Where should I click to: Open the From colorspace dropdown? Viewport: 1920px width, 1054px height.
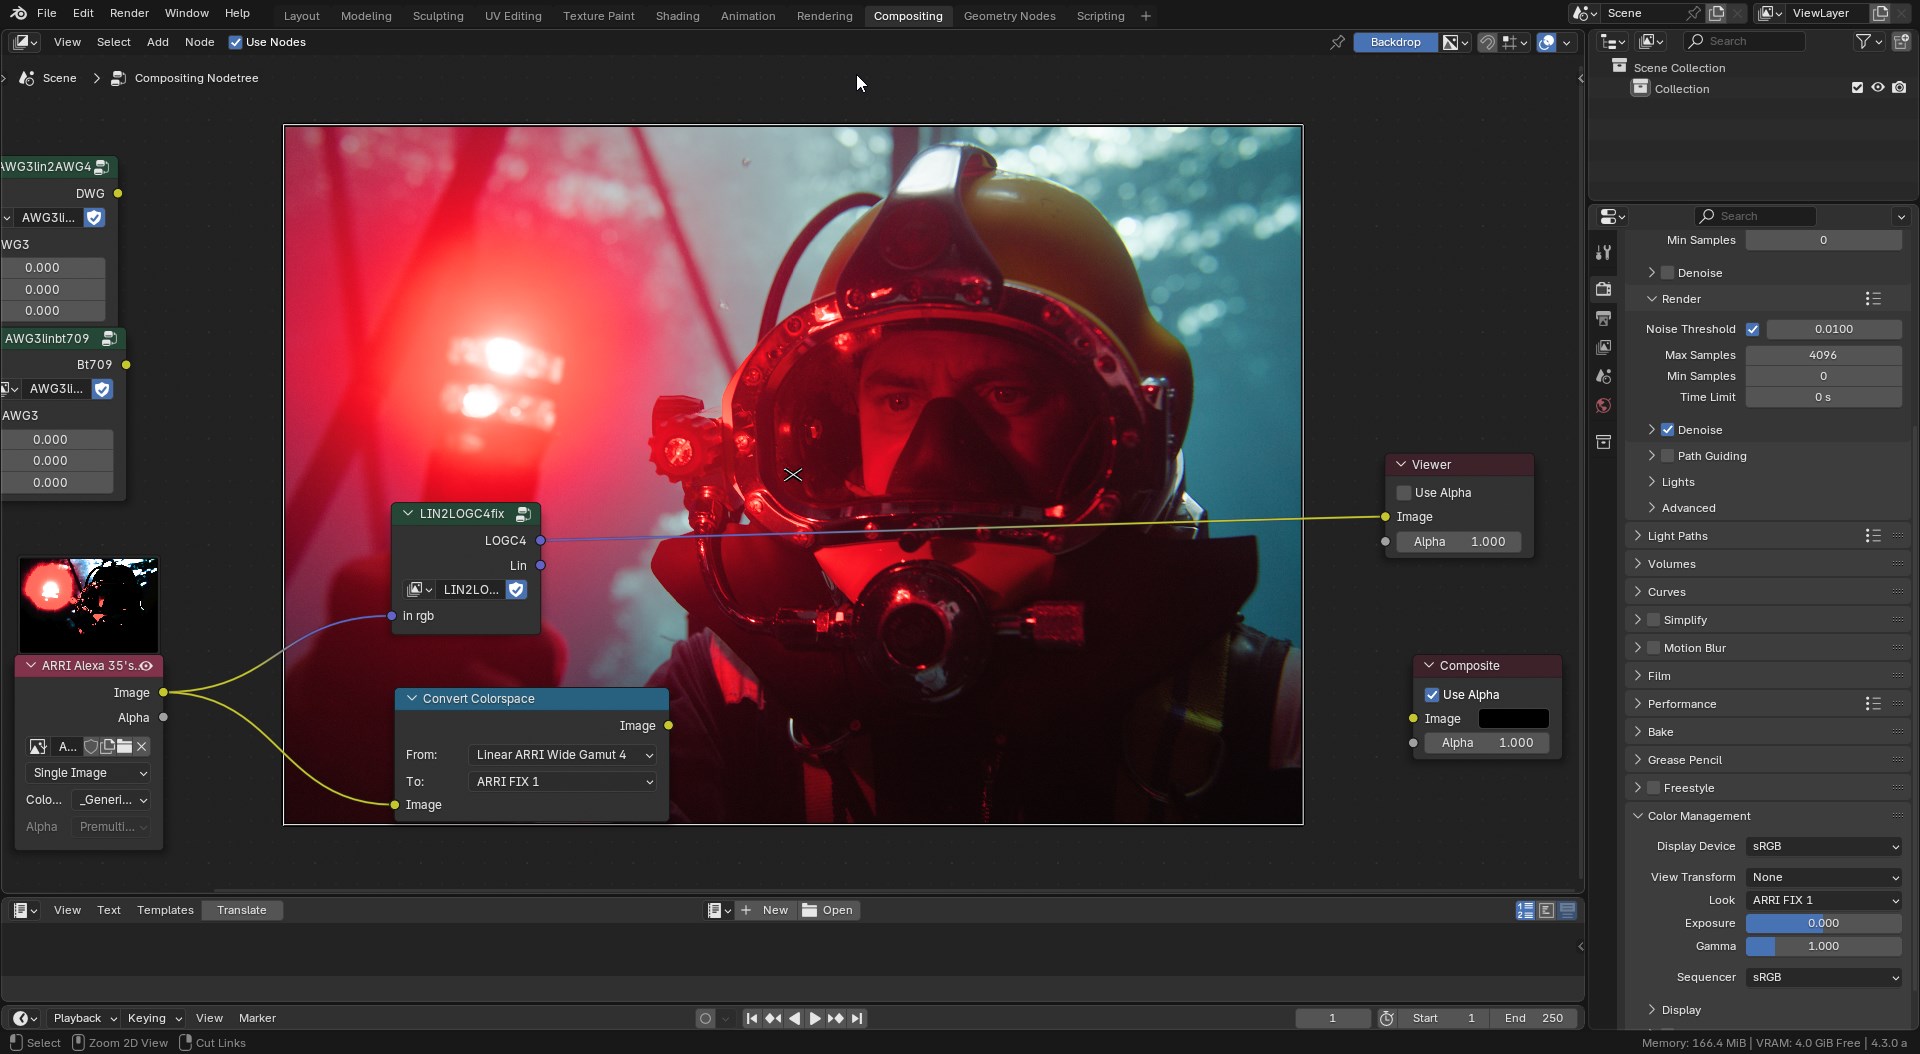tap(562, 755)
